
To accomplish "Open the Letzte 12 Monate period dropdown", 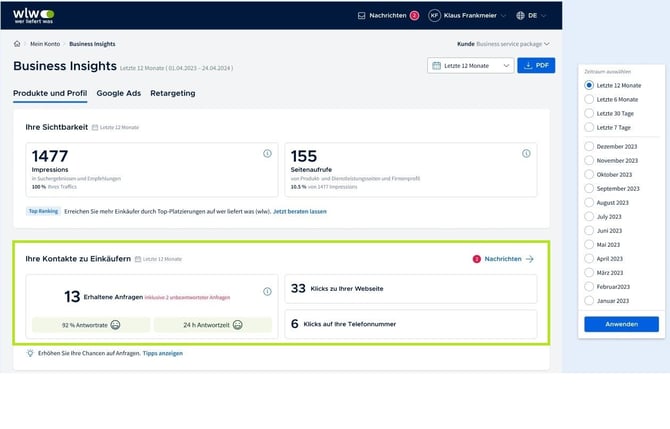I will (470, 66).
